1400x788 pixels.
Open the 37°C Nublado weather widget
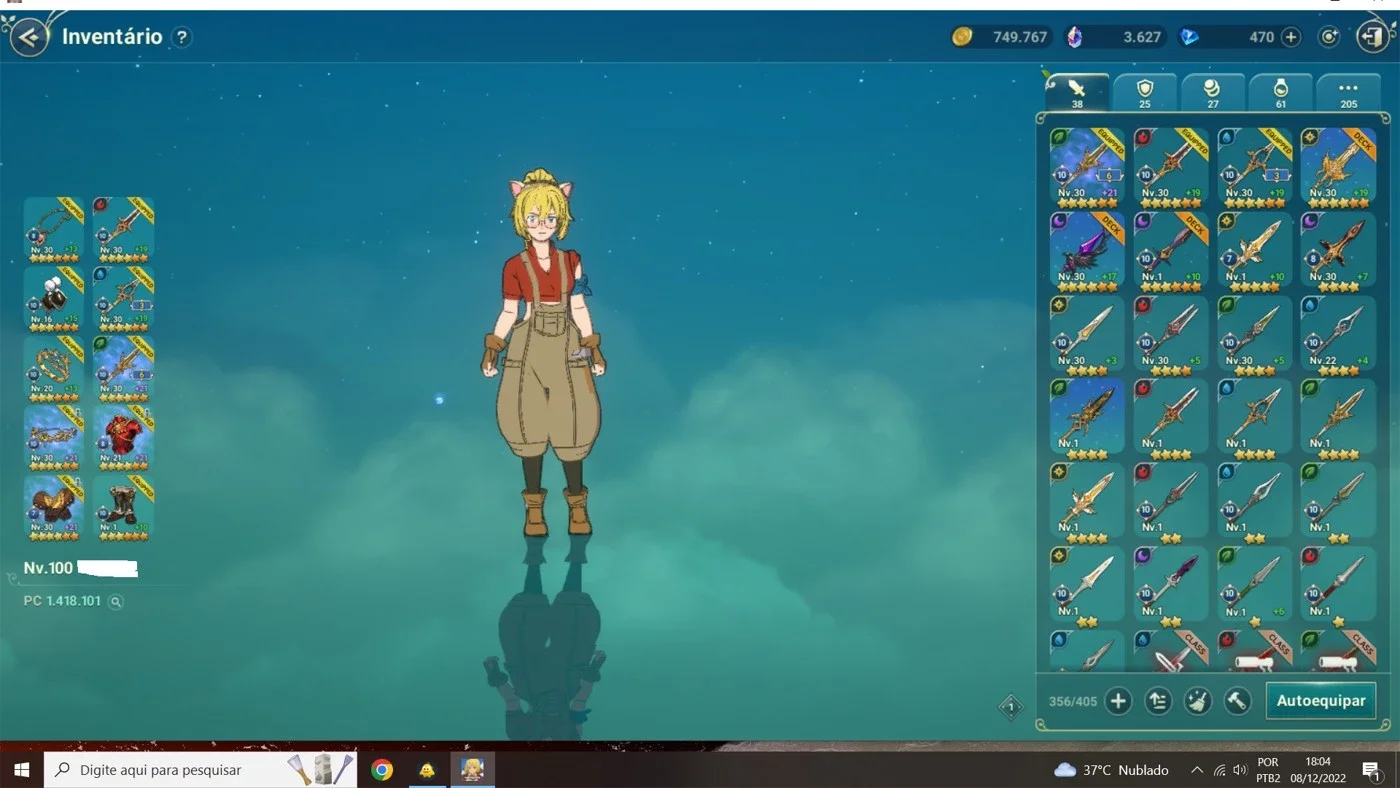click(1111, 770)
